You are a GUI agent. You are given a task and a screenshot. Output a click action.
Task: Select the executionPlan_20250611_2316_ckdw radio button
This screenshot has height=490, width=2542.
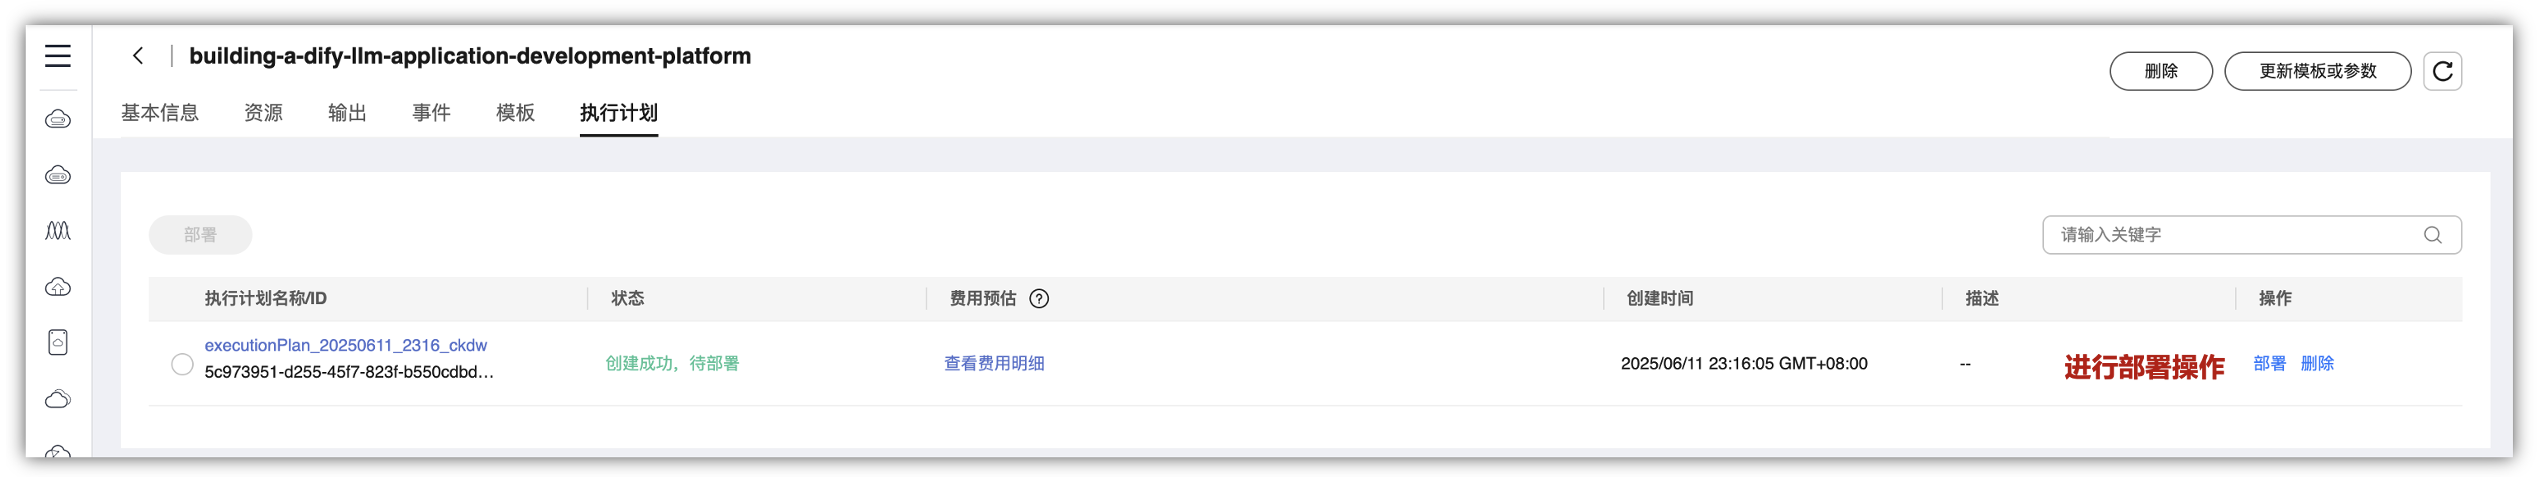point(182,365)
